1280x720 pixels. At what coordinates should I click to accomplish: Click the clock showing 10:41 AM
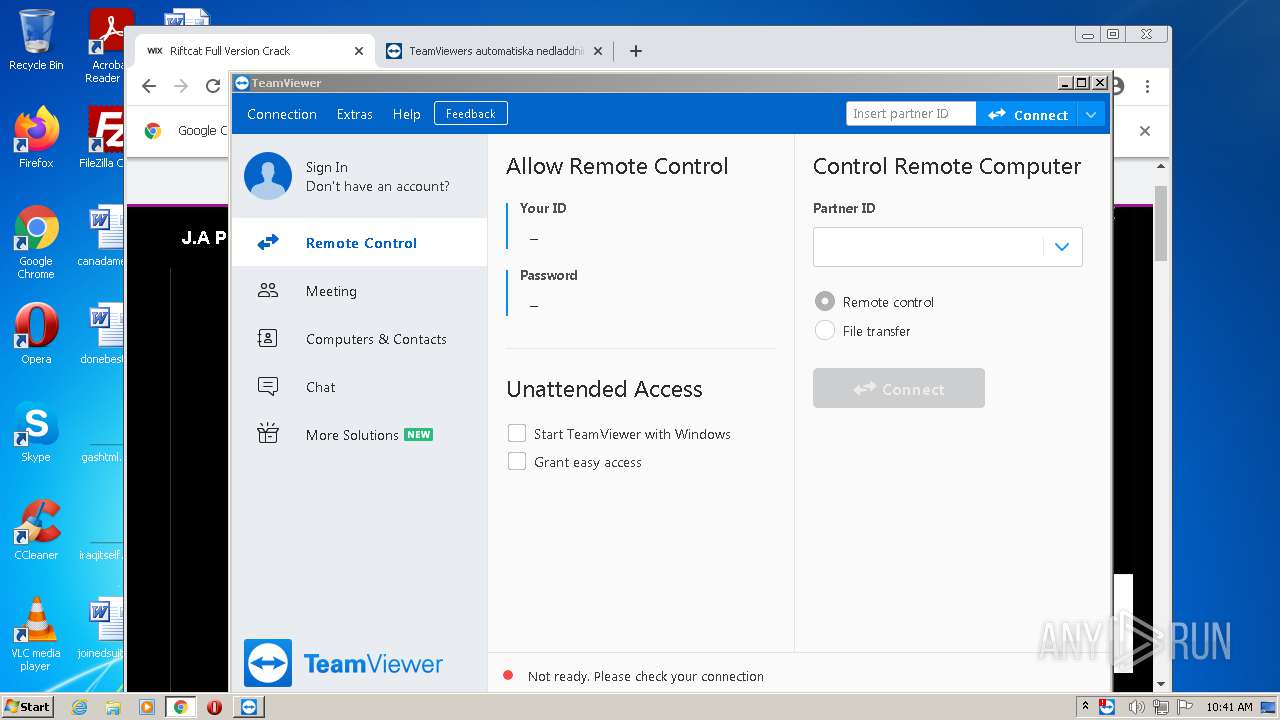[x=1229, y=707]
